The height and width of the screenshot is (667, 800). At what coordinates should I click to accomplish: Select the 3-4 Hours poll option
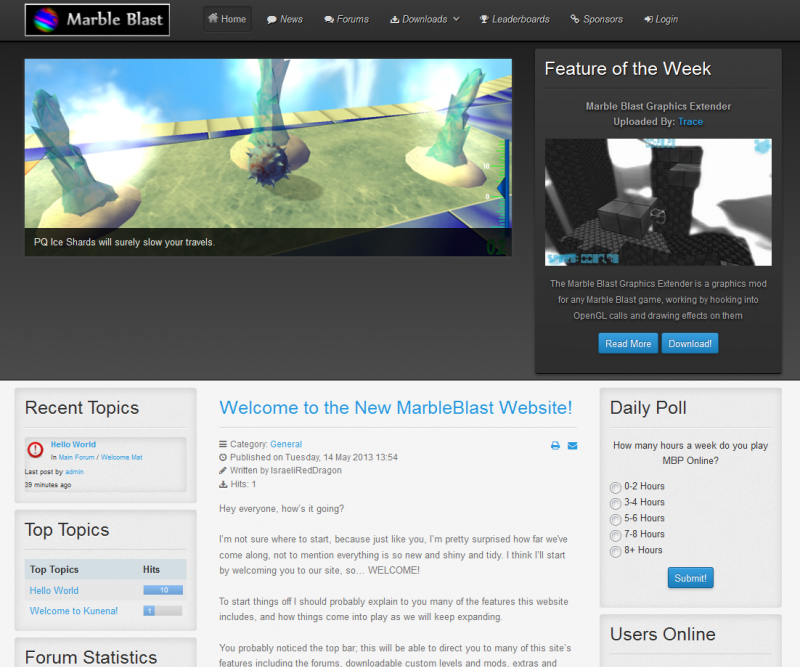click(x=616, y=504)
